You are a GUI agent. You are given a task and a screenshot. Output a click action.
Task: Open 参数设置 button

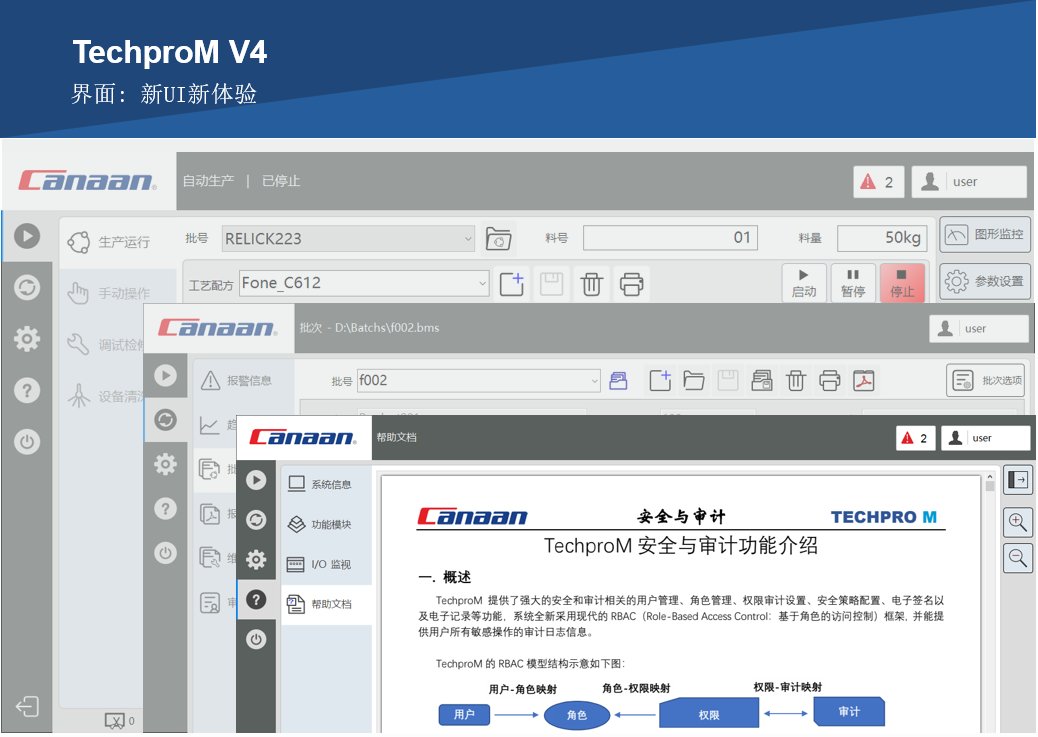tap(985, 281)
